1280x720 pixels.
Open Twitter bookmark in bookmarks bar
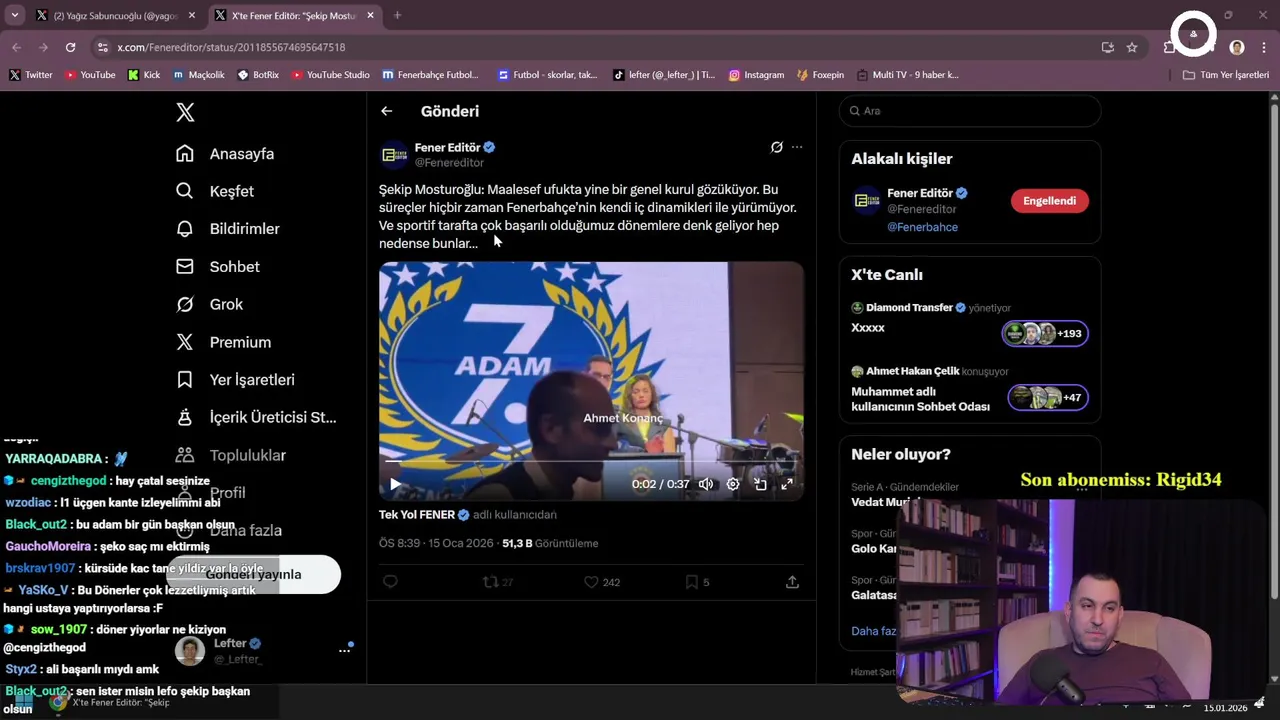tap(31, 75)
